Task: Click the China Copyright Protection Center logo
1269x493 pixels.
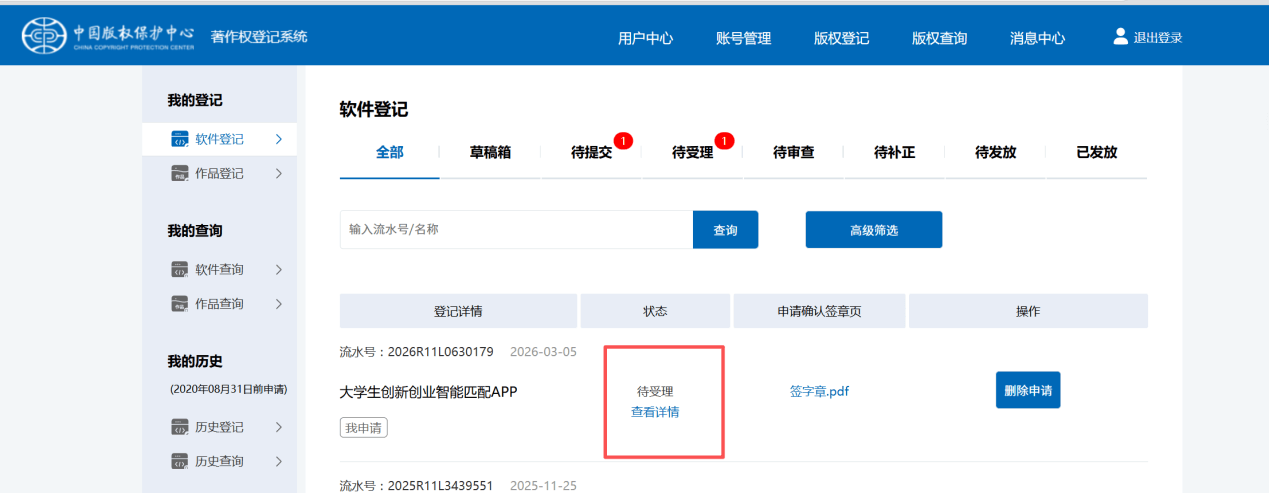Action: (x=108, y=38)
